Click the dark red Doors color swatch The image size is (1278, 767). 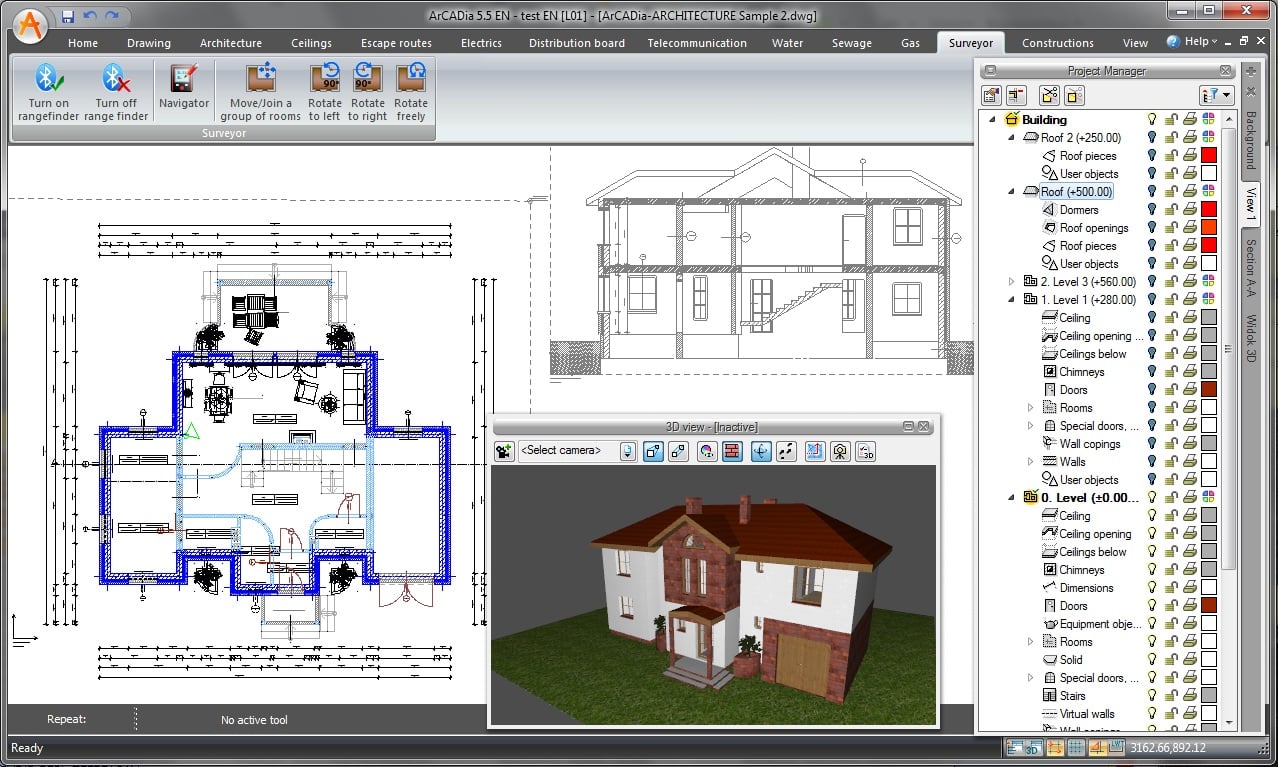(x=1209, y=389)
